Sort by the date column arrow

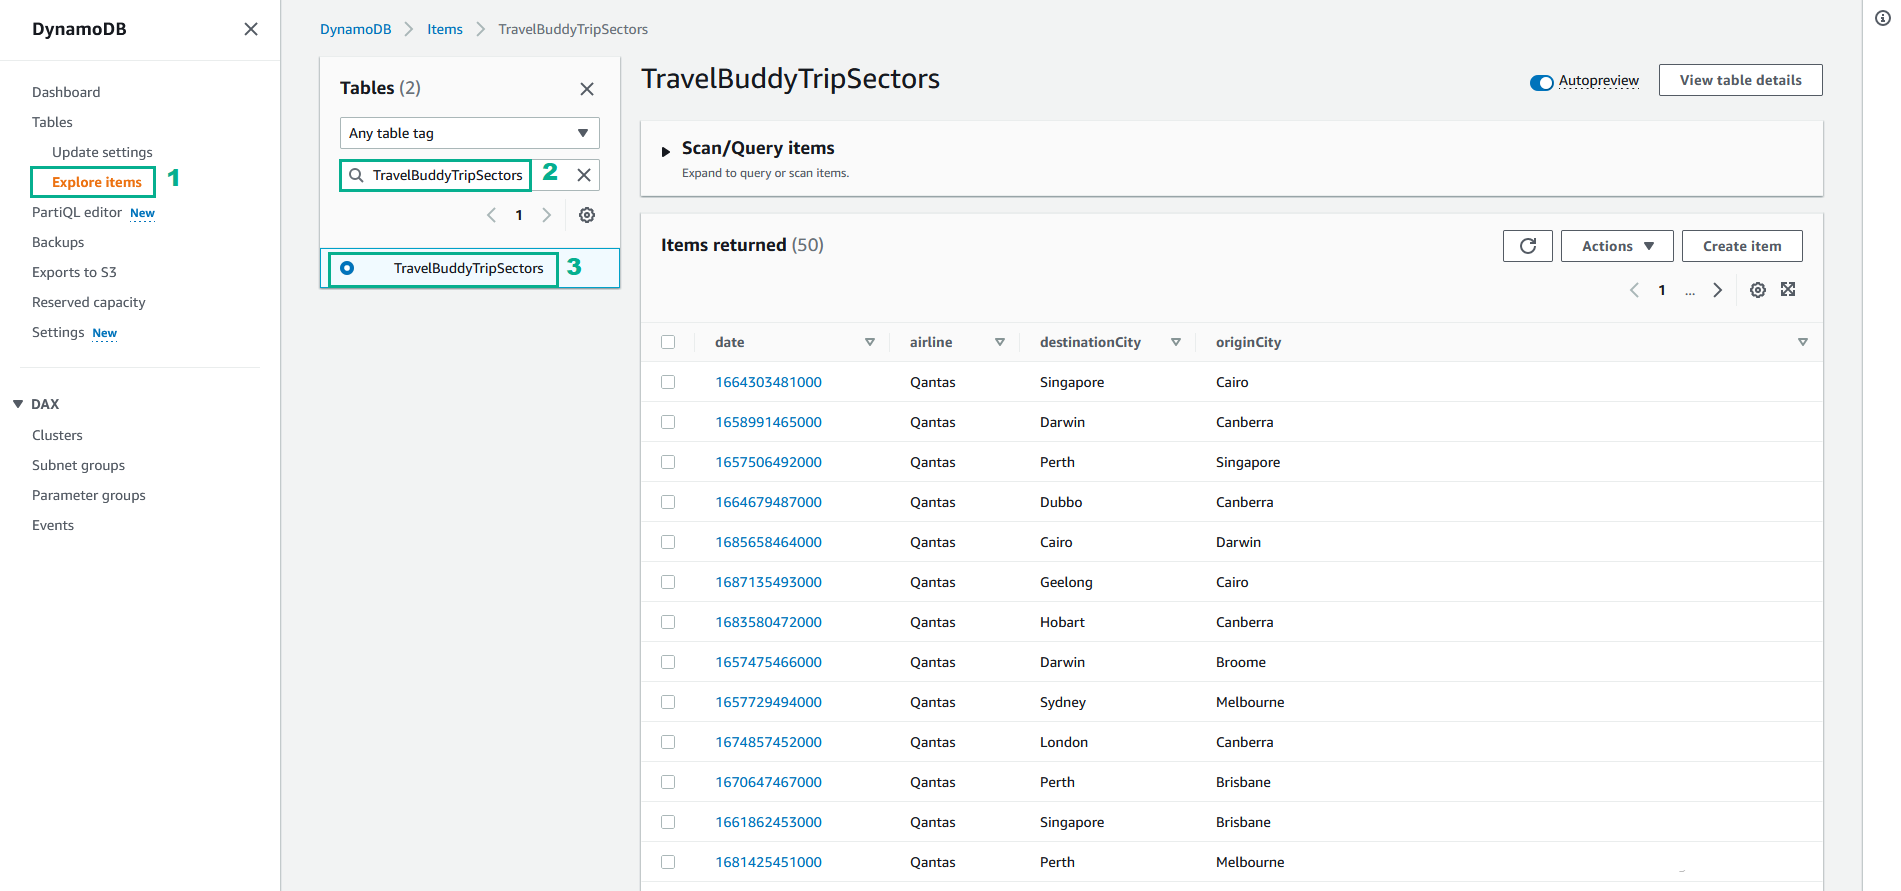tap(870, 342)
